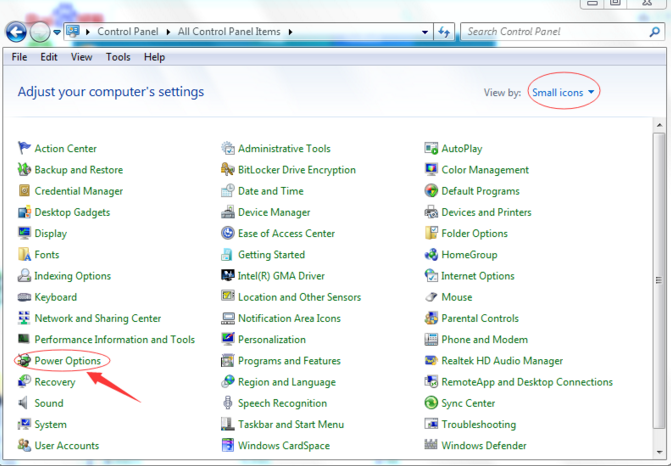Click the User Accounts icon
Viewport: 671px width, 466px height.
pos(24,445)
